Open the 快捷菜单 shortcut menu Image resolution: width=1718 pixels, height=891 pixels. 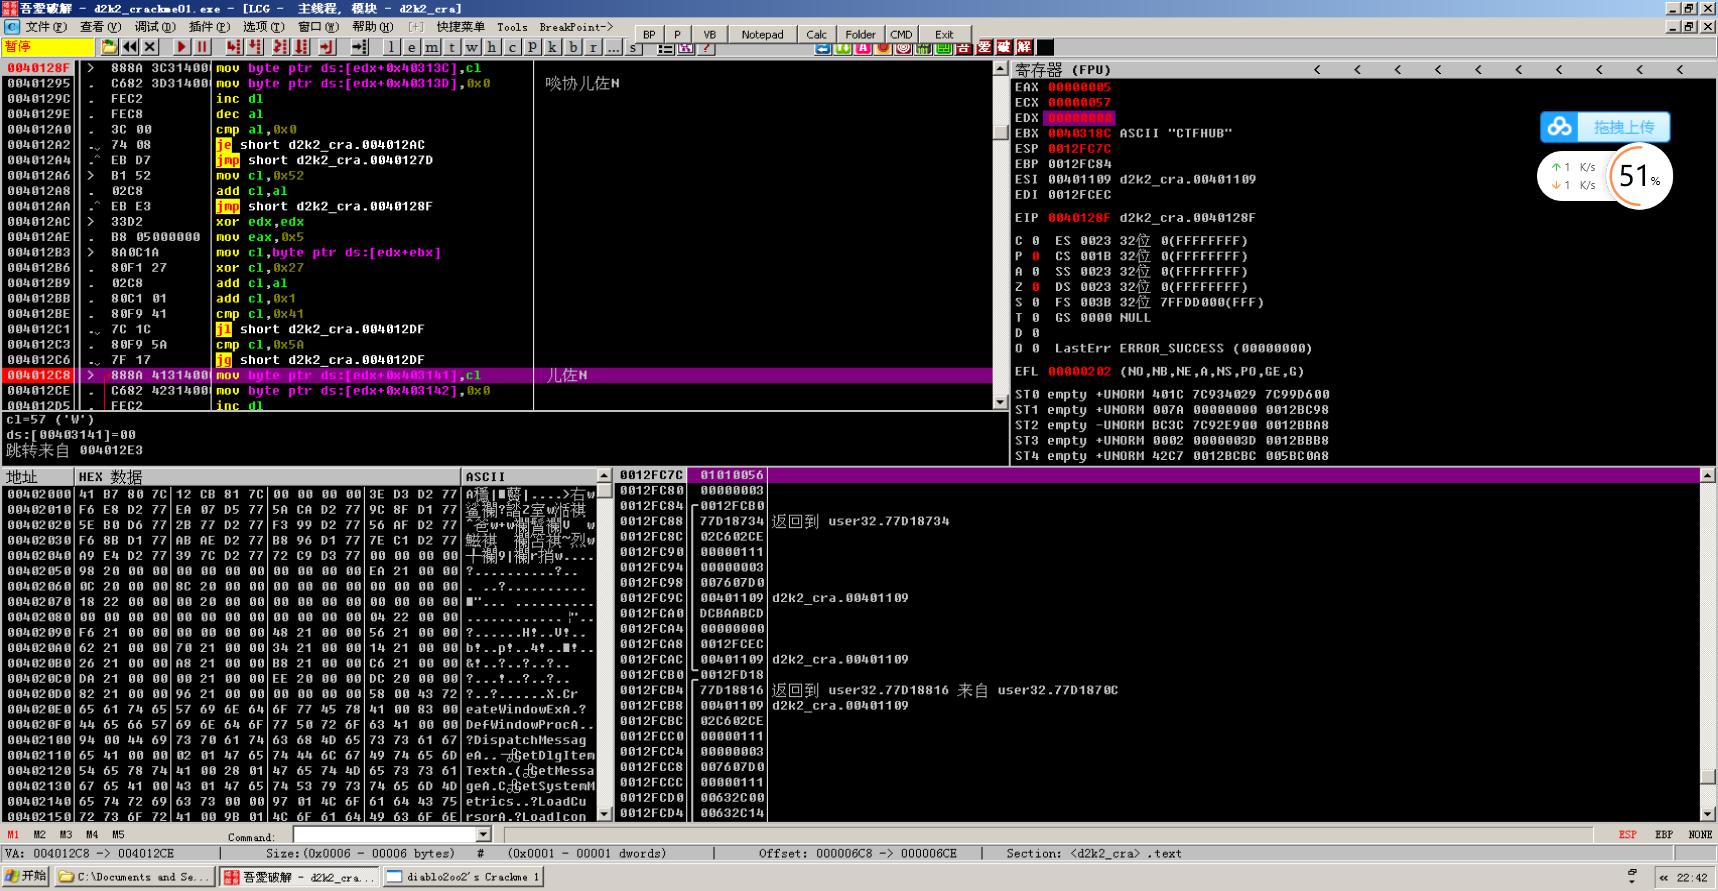(460, 27)
